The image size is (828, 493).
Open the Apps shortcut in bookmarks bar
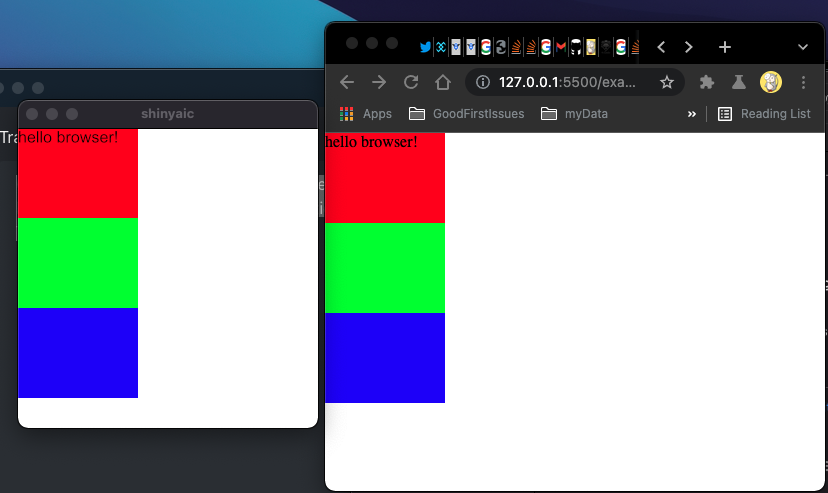(365, 114)
